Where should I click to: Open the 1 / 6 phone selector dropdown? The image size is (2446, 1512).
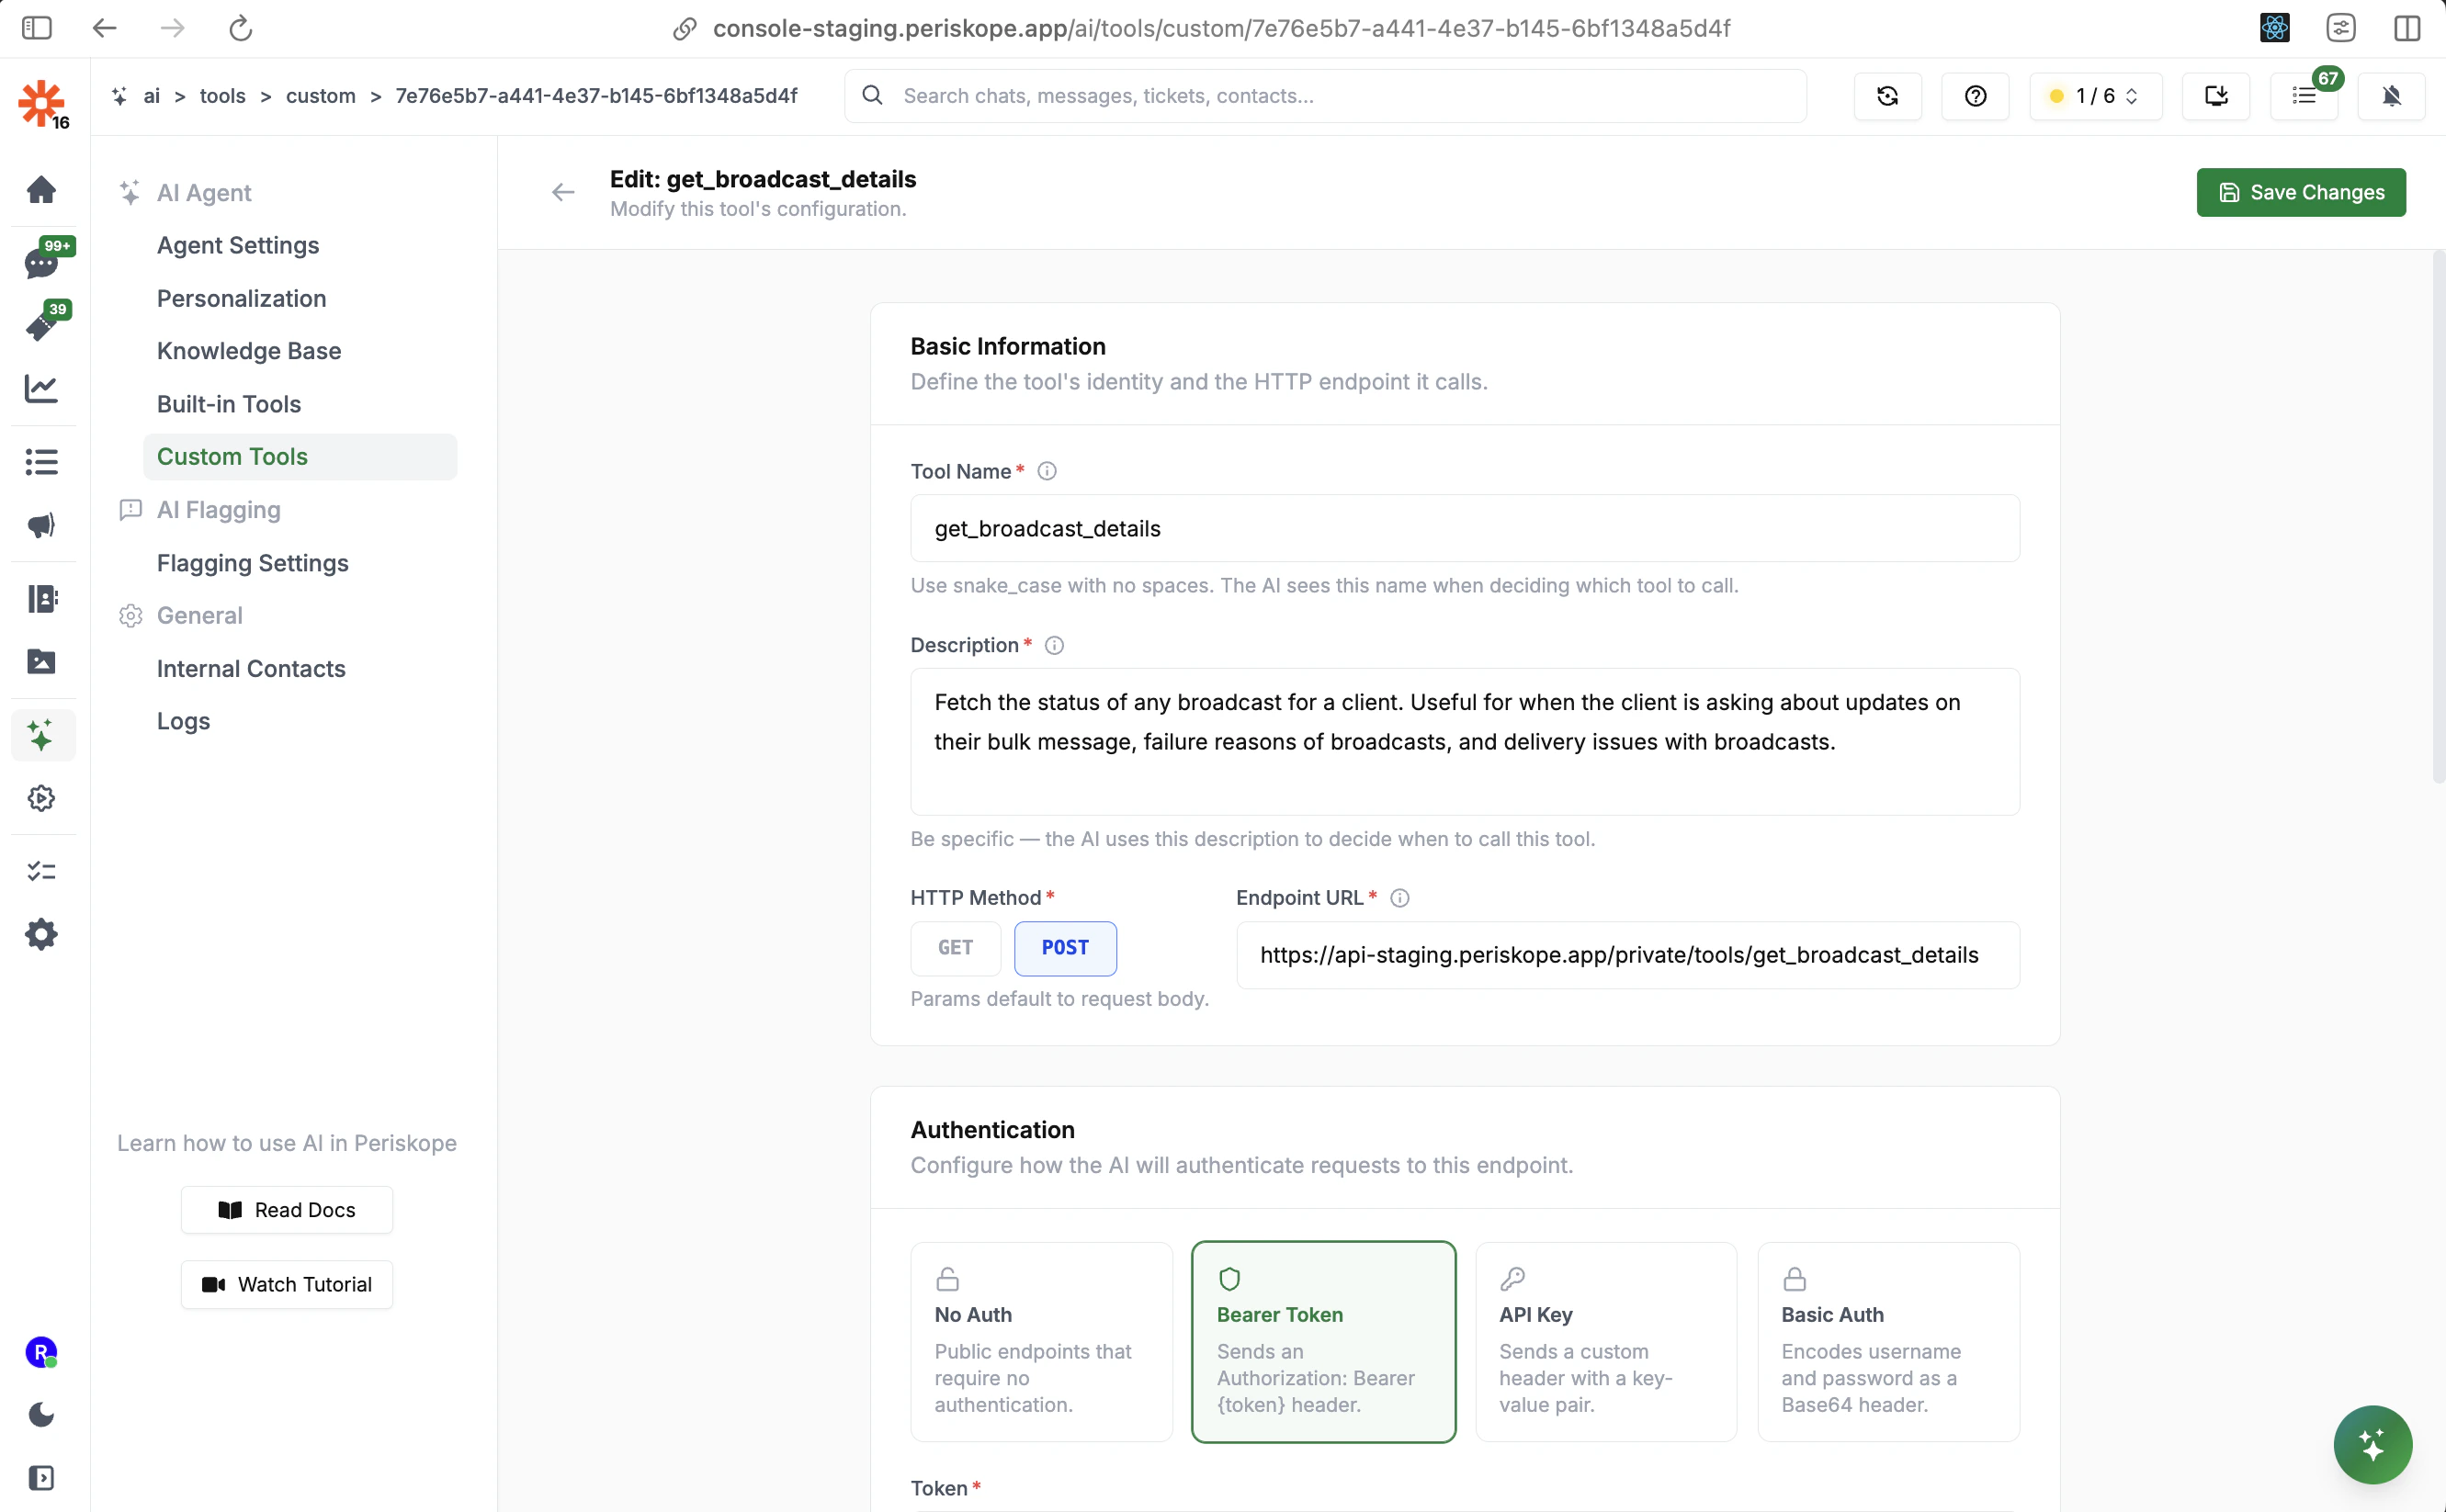click(2095, 96)
